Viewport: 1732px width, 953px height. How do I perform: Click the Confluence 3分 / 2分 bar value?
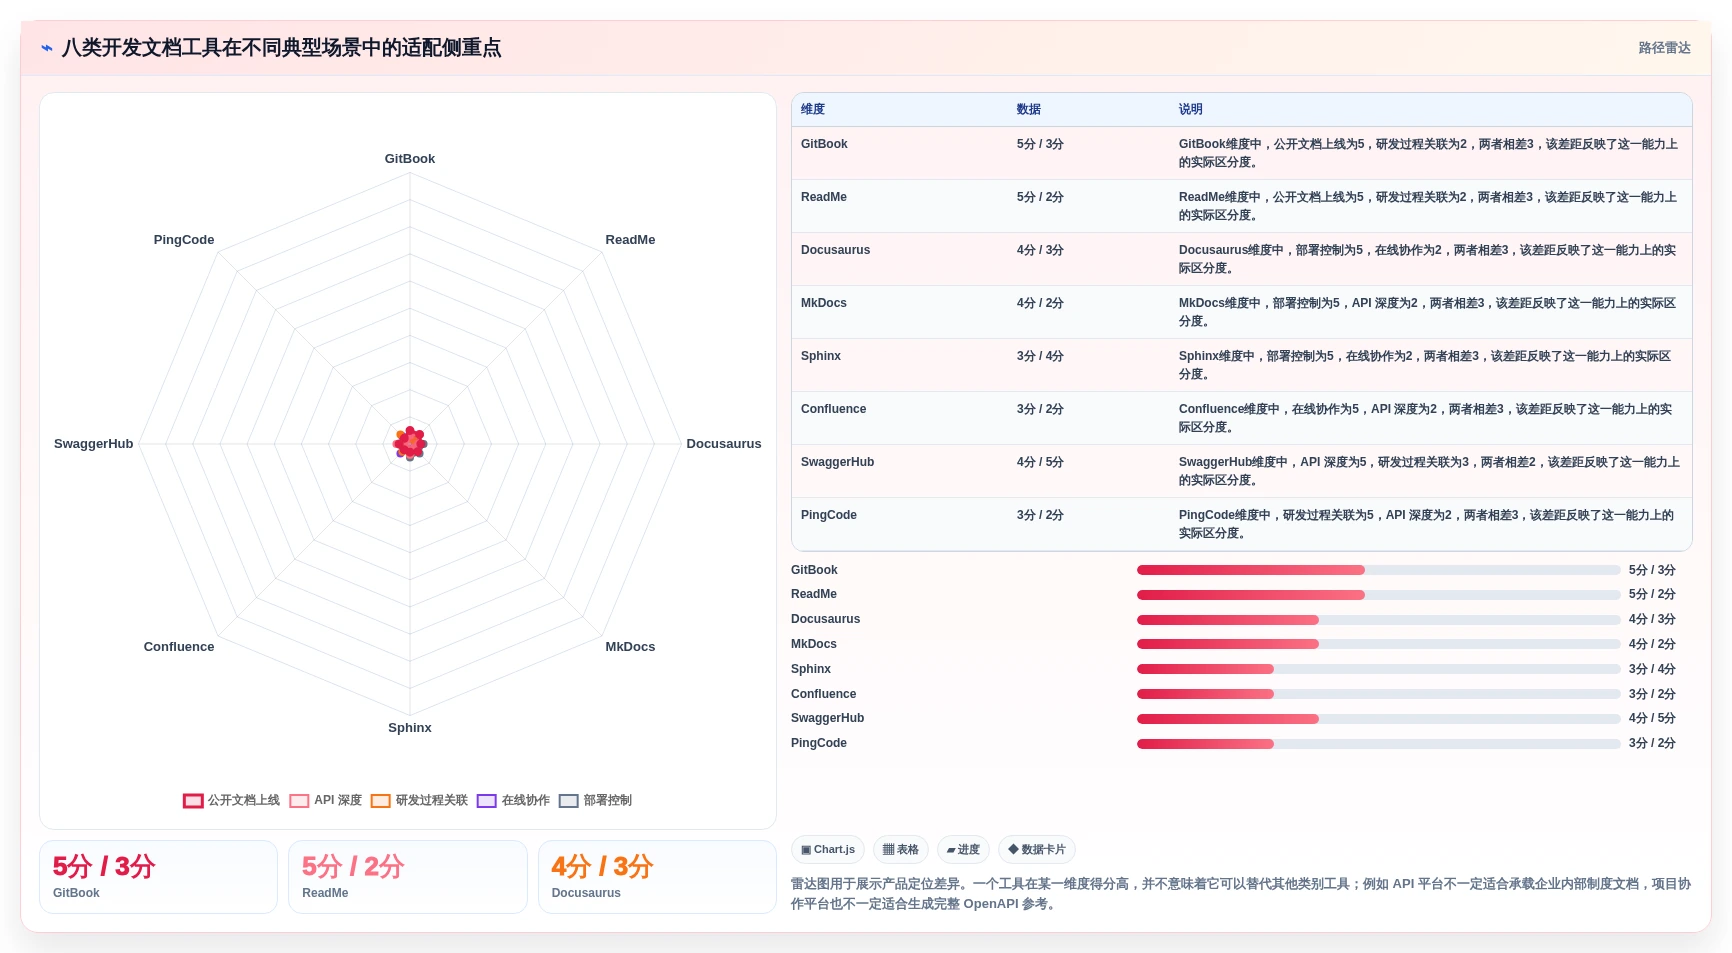1652,694
